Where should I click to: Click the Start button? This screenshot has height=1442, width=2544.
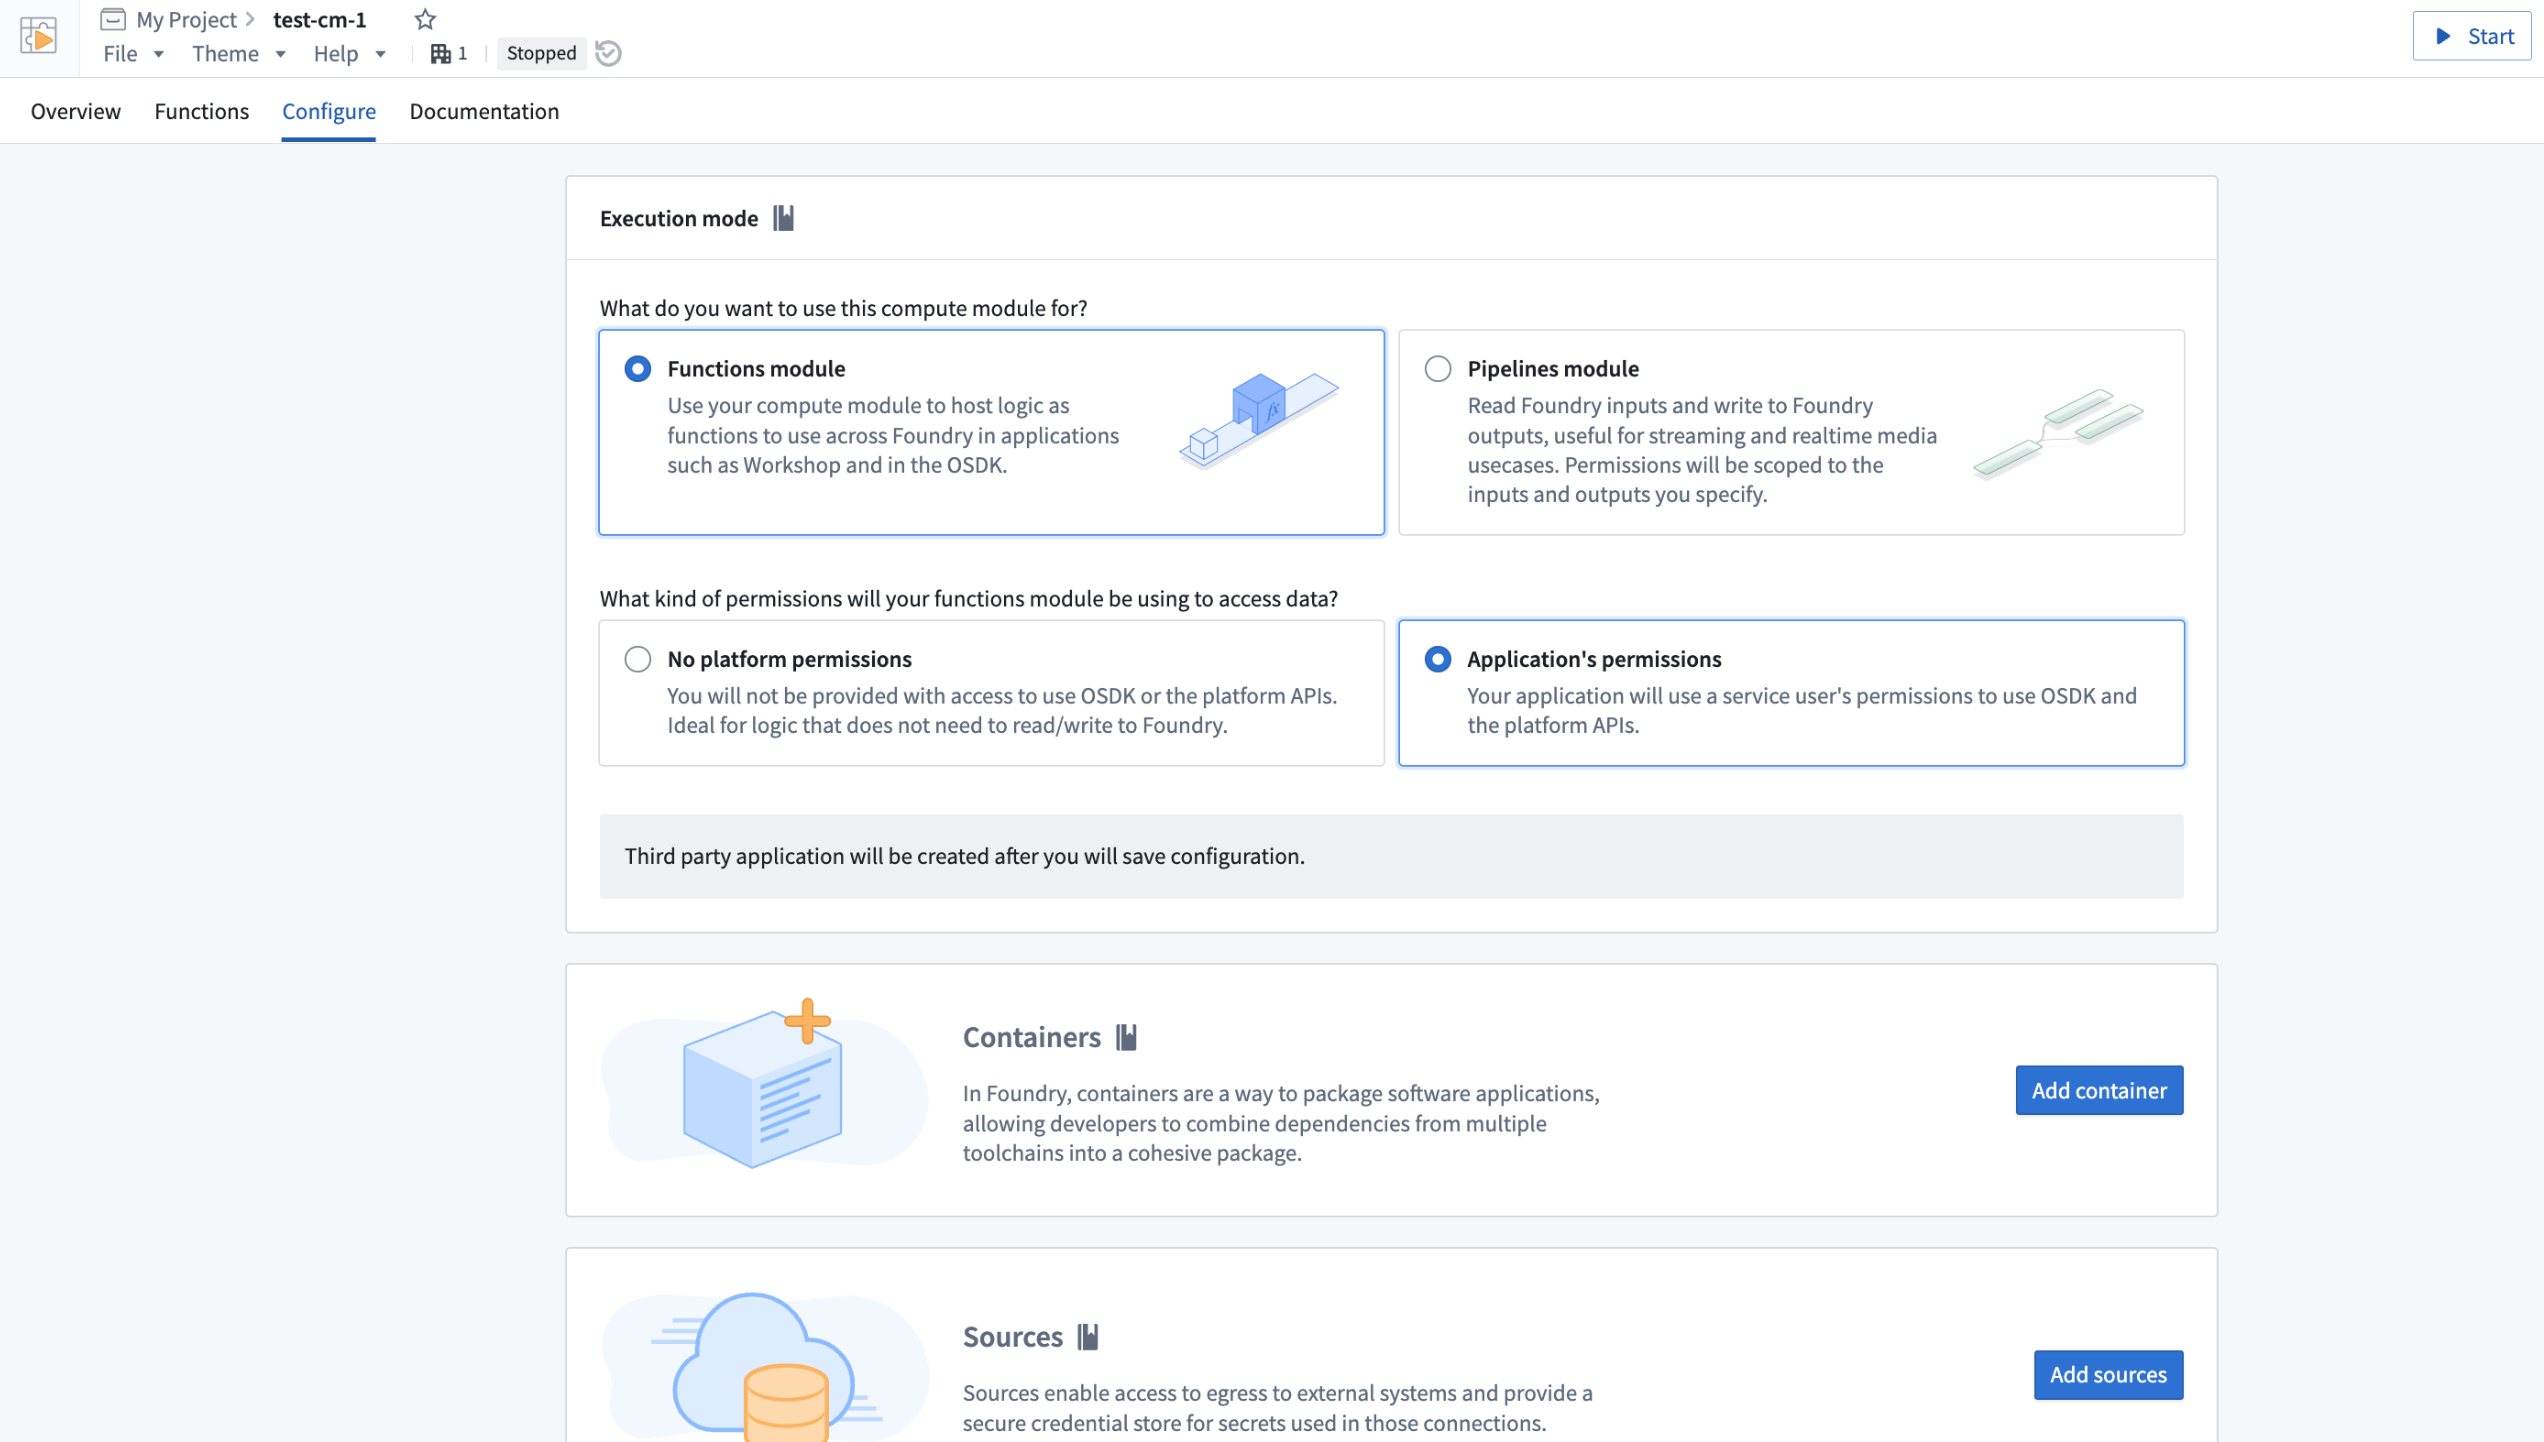tap(2472, 37)
